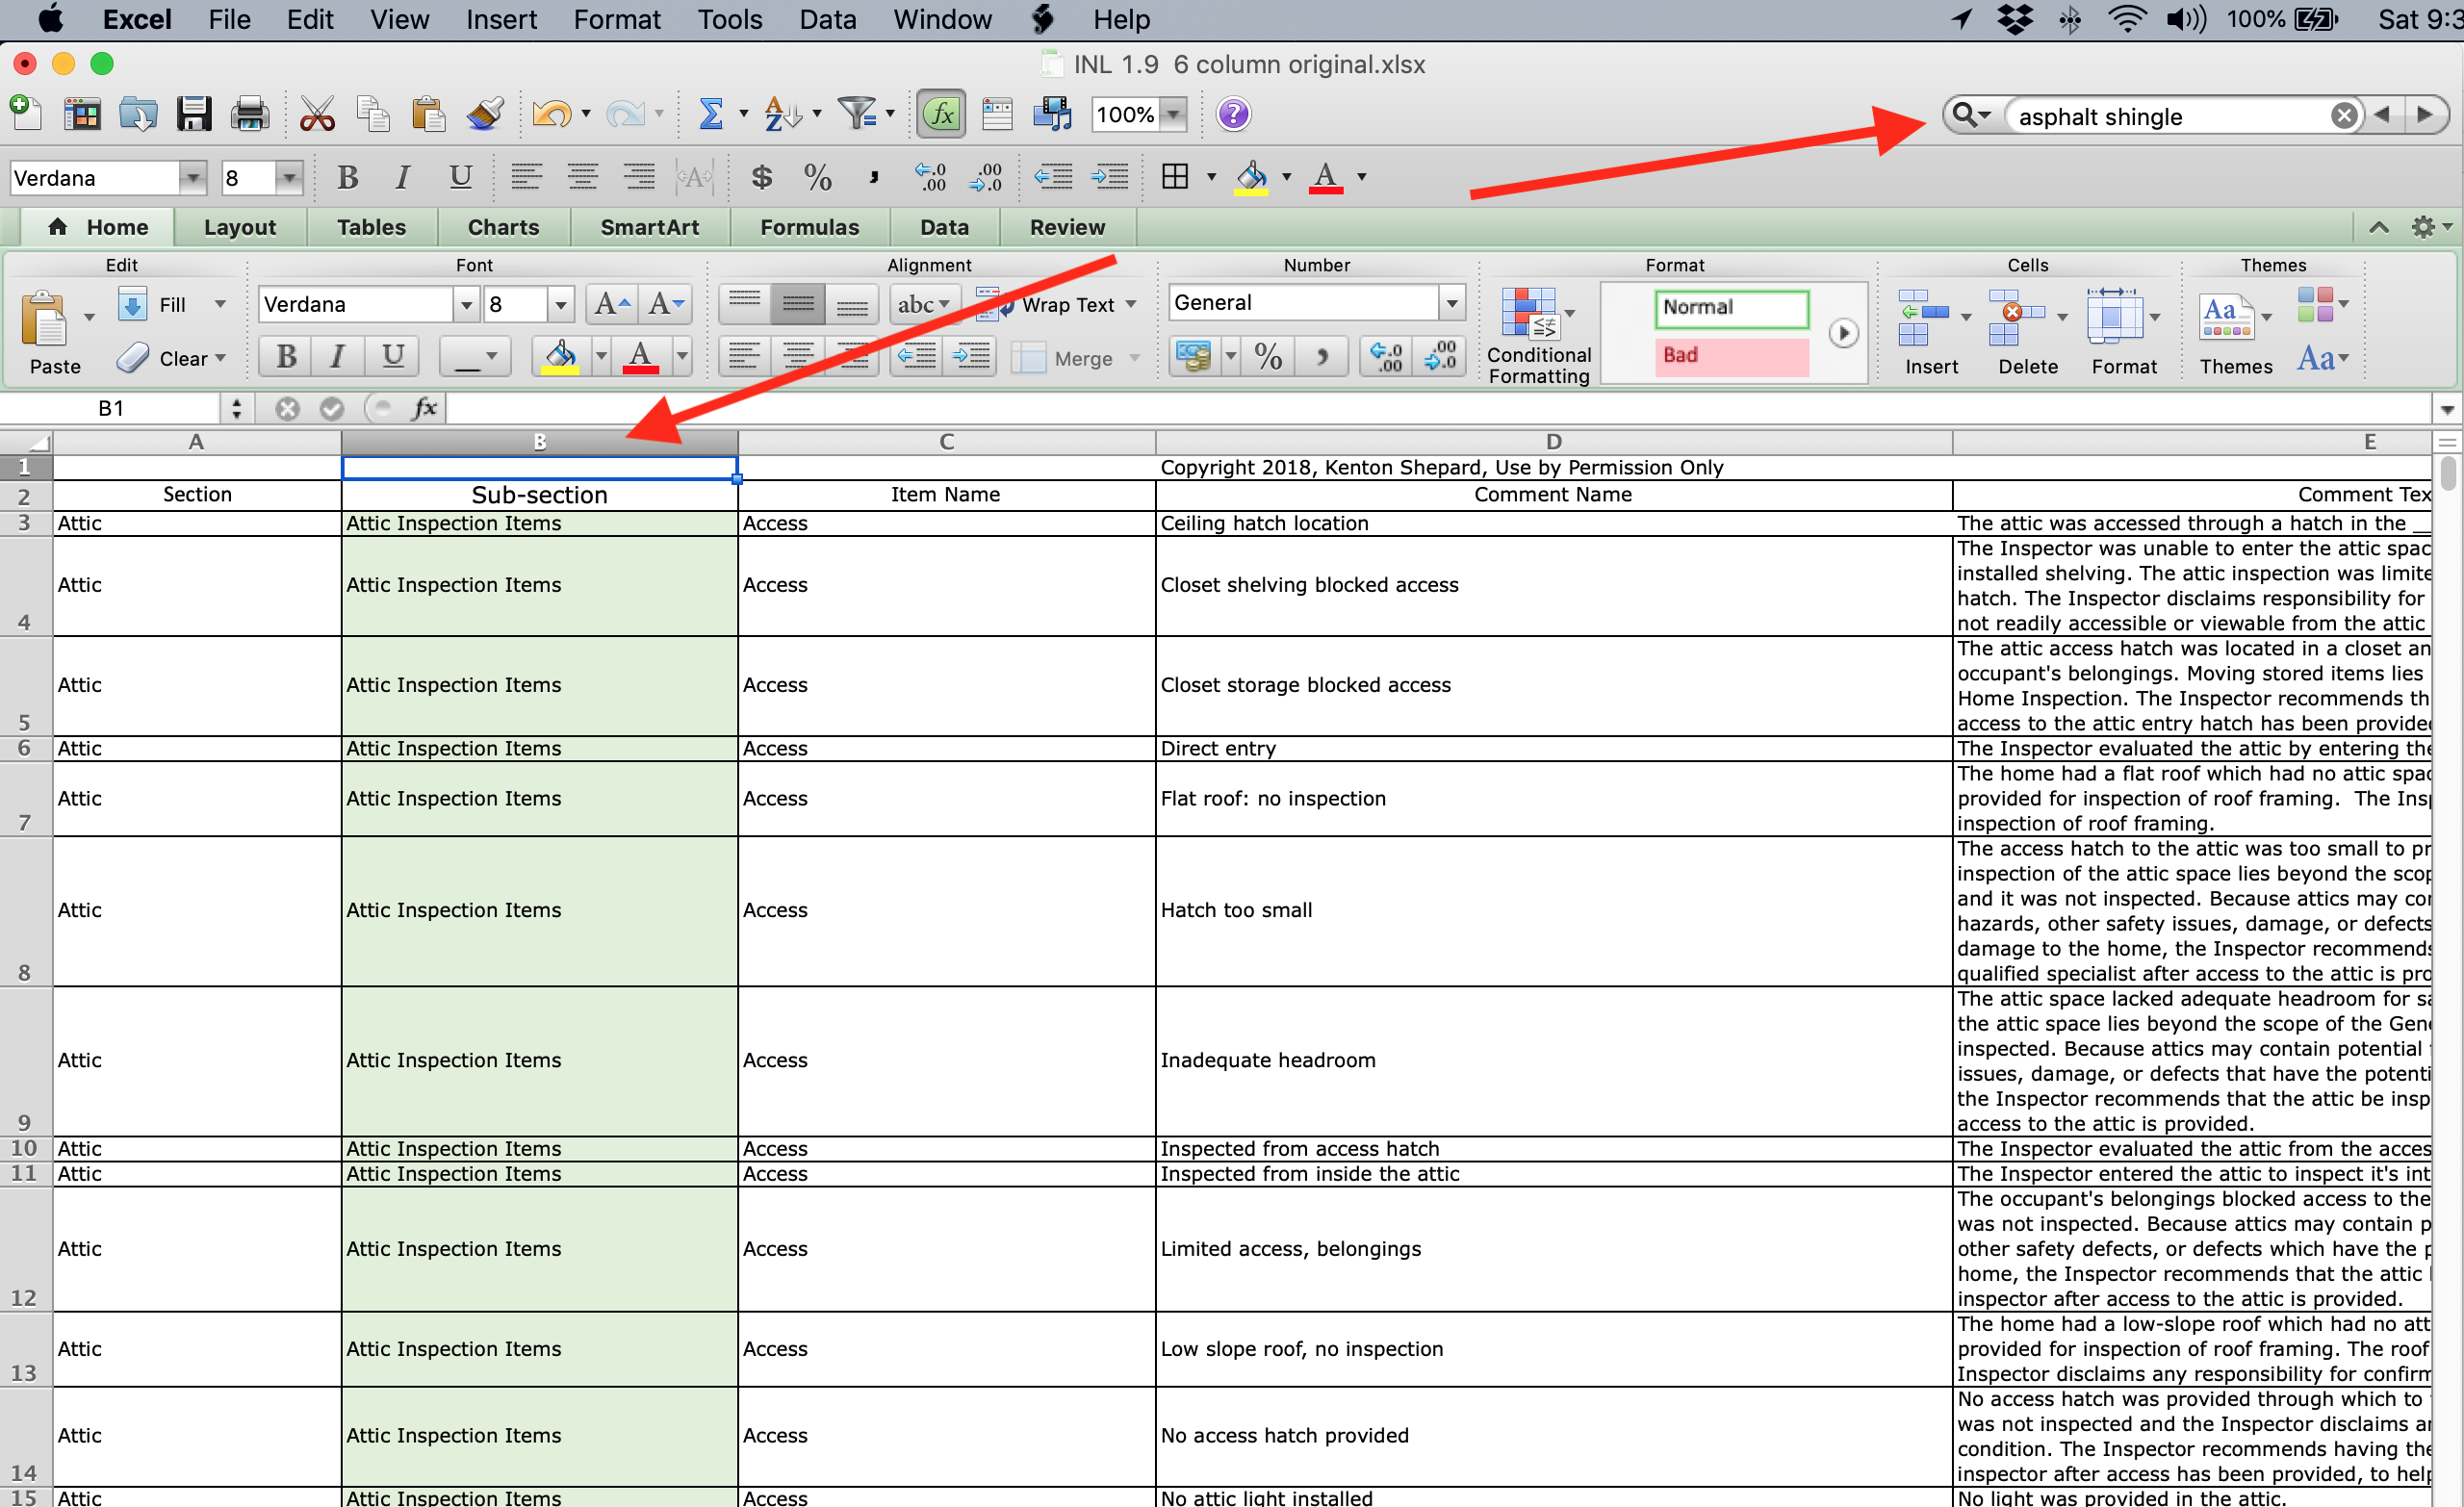Expand the Clear dropdown in Edit group

click(x=220, y=358)
